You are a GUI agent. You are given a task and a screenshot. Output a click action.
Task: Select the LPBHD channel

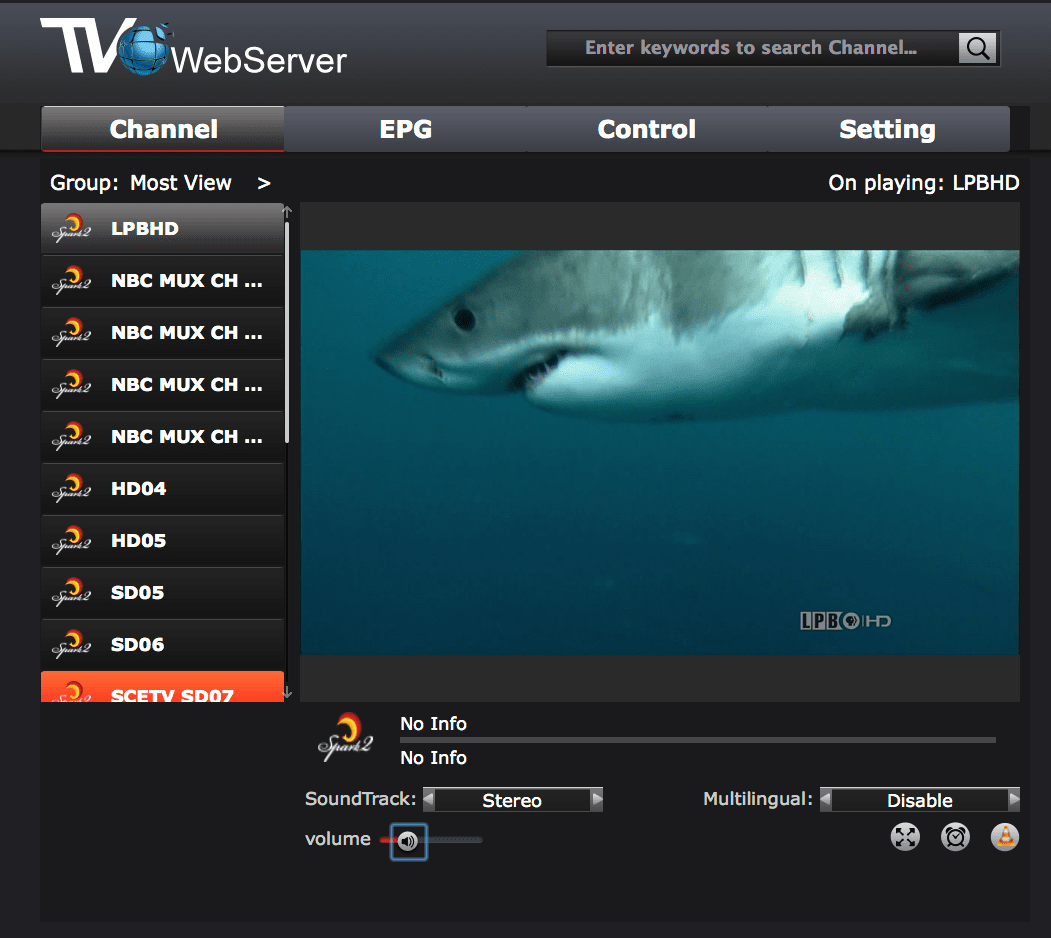162,229
